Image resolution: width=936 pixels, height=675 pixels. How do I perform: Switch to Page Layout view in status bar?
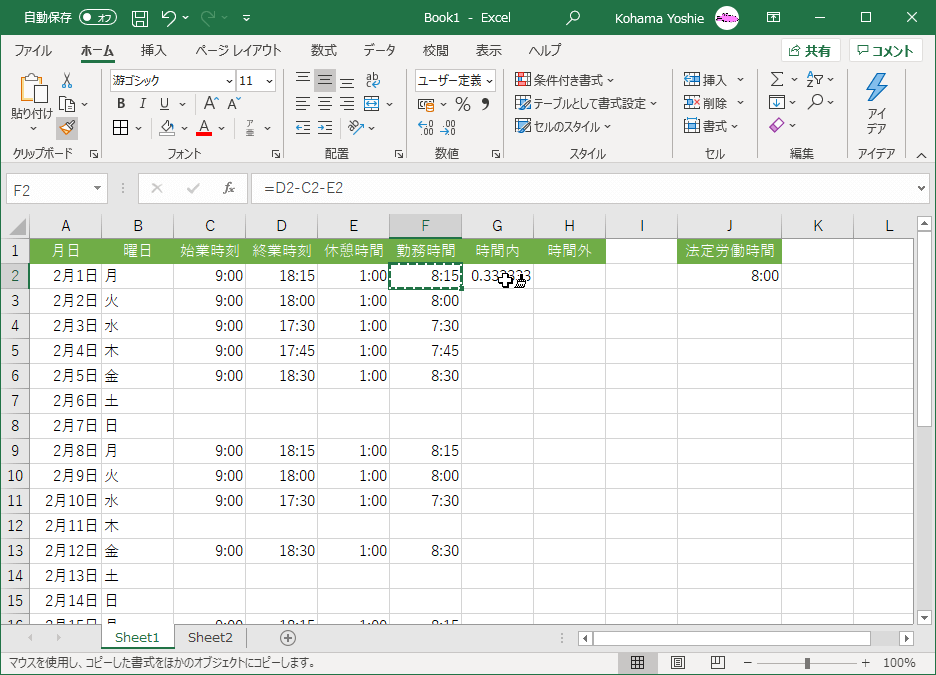tap(678, 662)
